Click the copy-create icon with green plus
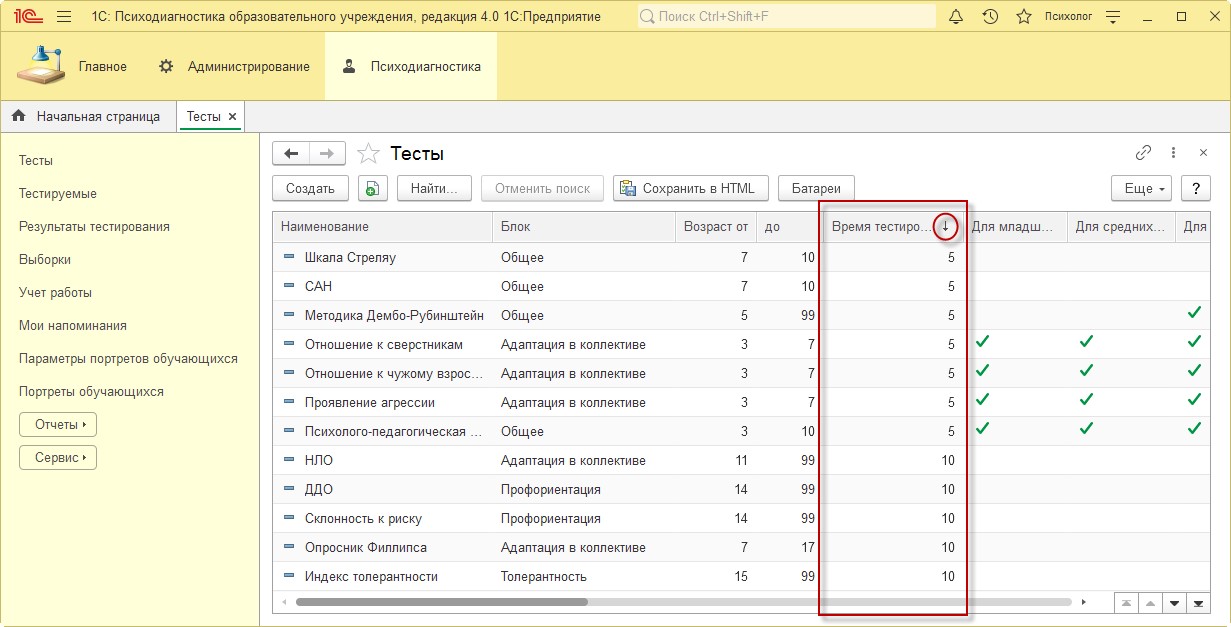 (372, 188)
